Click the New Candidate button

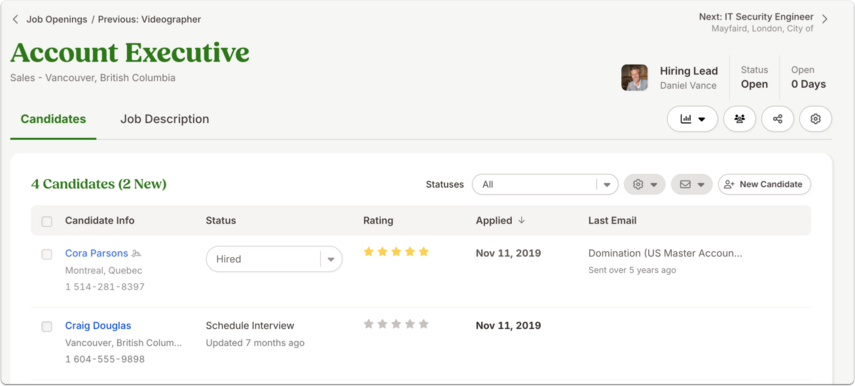764,184
